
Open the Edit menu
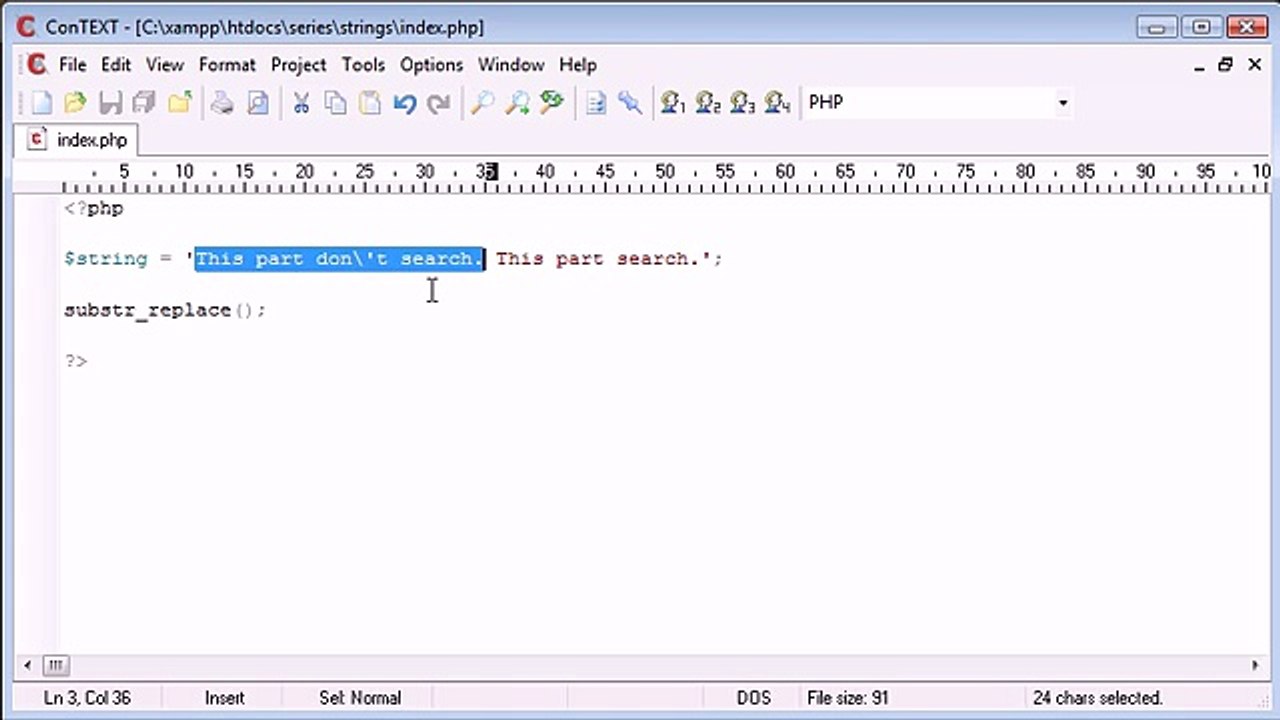[x=116, y=65]
